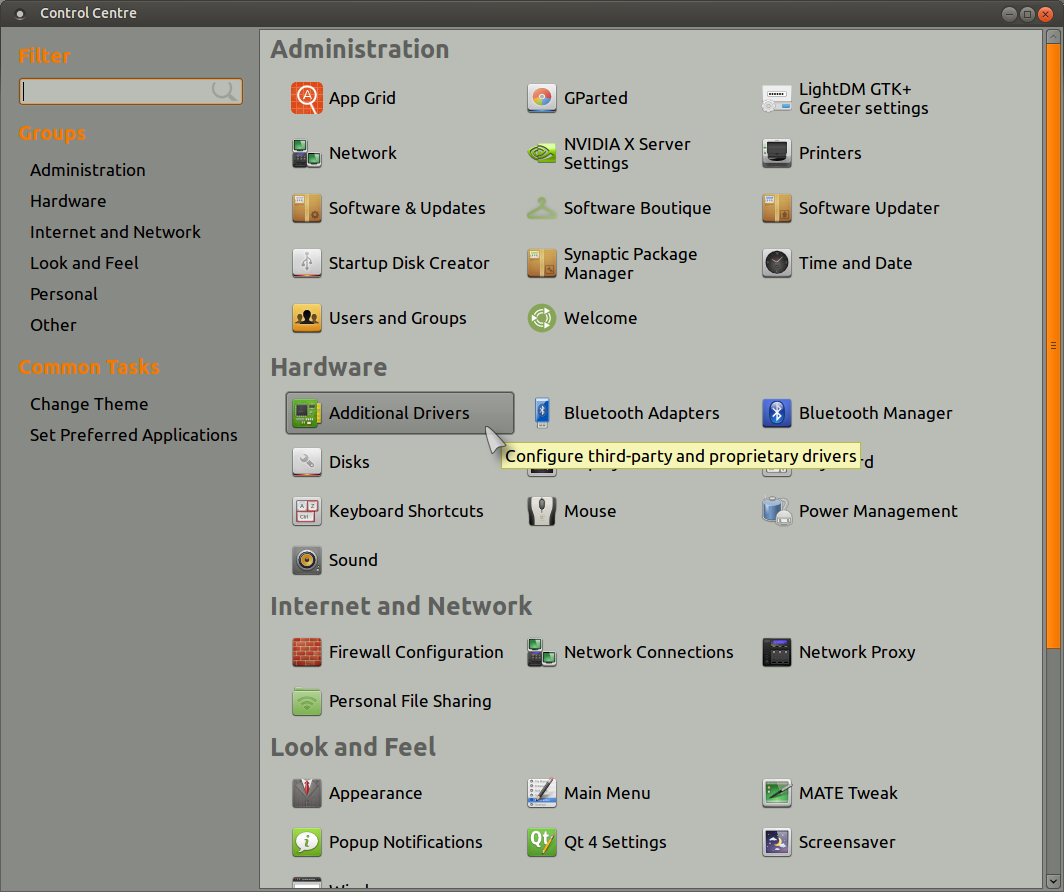The height and width of the screenshot is (892, 1064).
Task: Select the Look and Feel group
Action: (x=84, y=263)
